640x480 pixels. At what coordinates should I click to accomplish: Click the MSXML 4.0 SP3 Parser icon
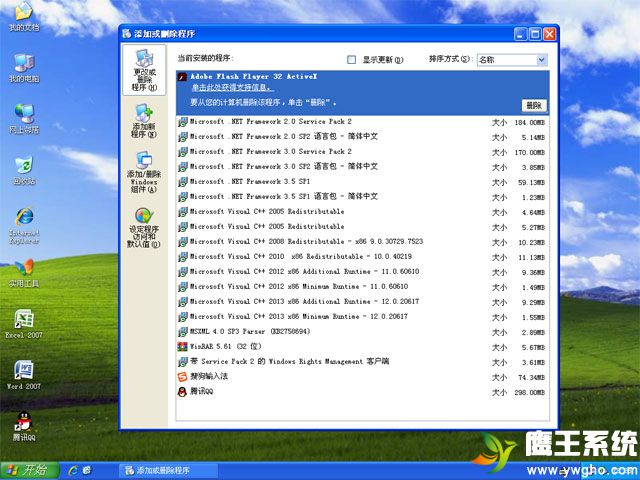182,331
